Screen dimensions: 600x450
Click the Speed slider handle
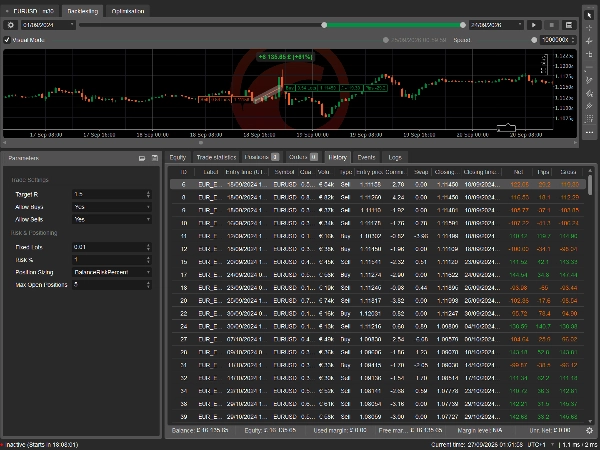(534, 40)
